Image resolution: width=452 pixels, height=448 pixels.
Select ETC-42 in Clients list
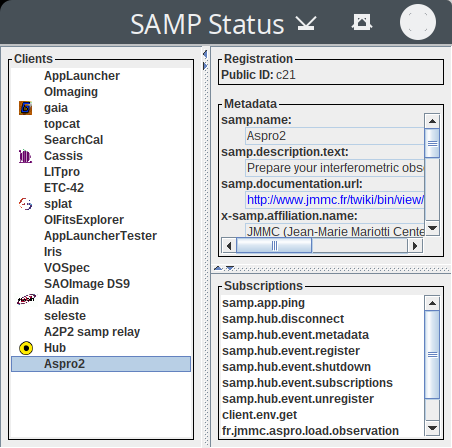click(x=101, y=188)
